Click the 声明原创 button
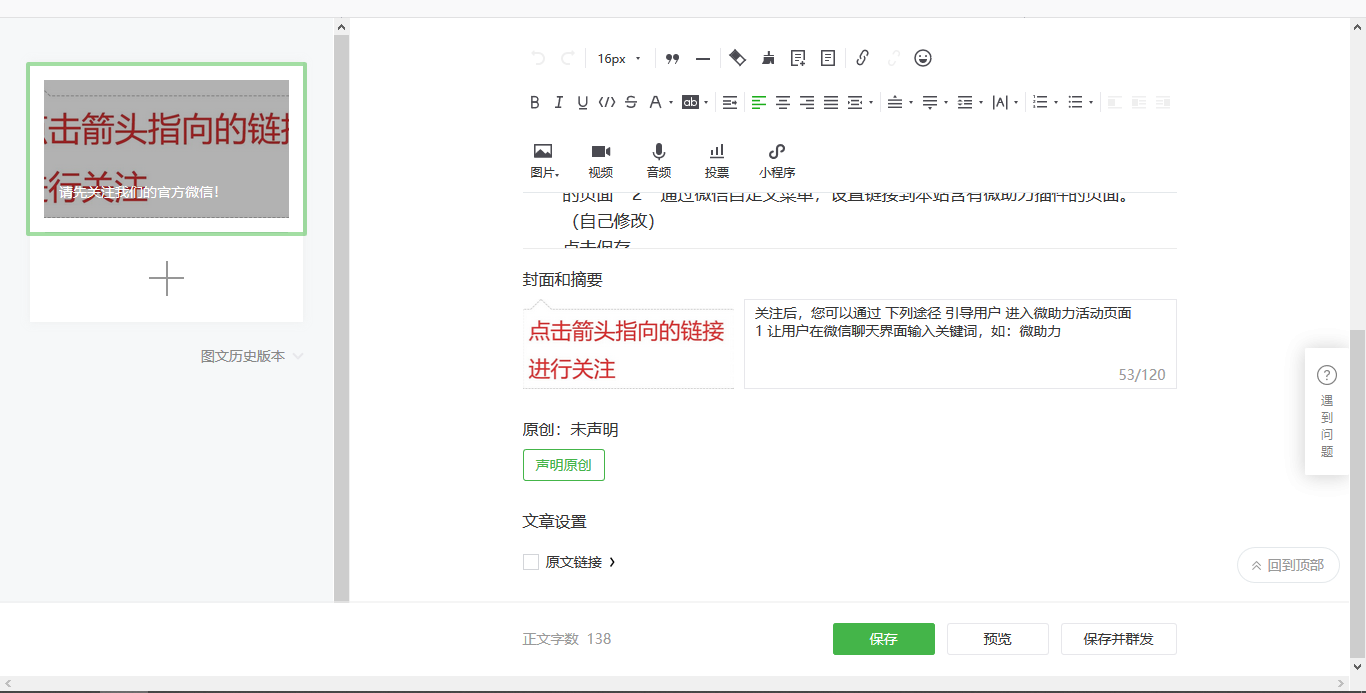This screenshot has width=1366, height=693. click(x=564, y=465)
